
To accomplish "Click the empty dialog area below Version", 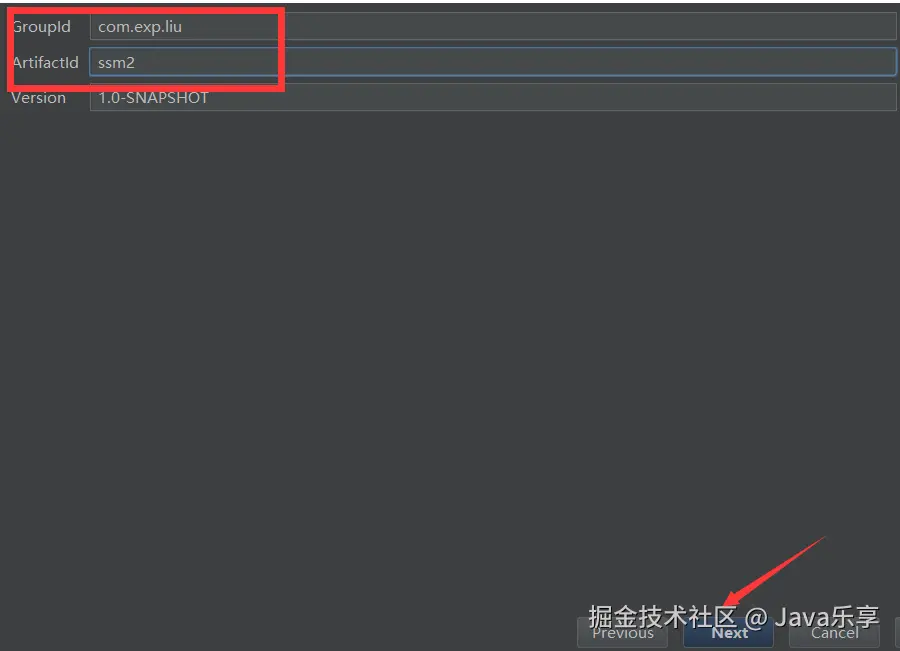I will (450, 356).
